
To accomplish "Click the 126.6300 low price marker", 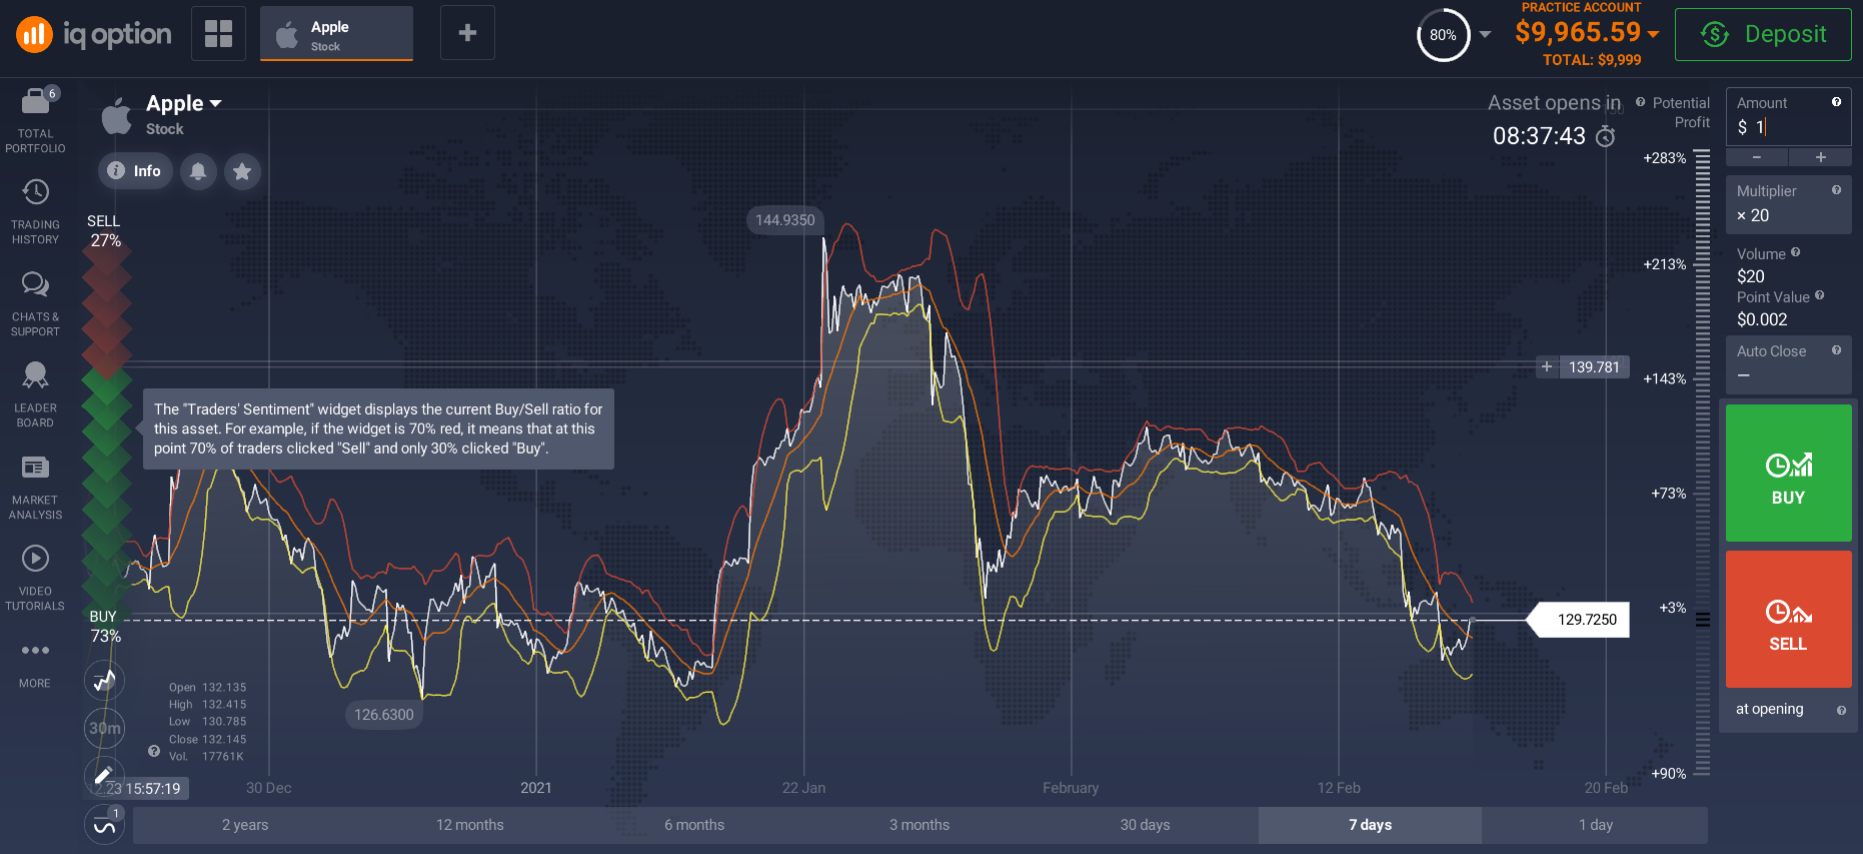I will click(384, 715).
